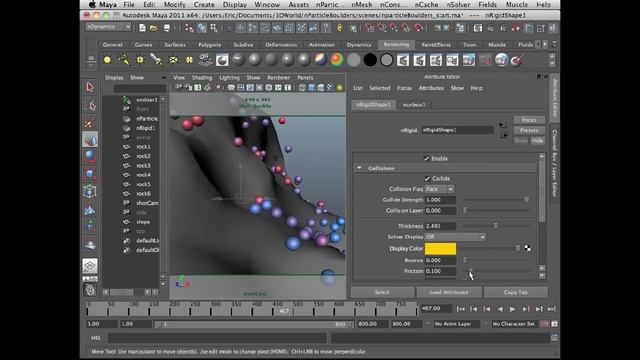Click the Bounce value field
Screen dimensions: 640x360
[x=440, y=260]
